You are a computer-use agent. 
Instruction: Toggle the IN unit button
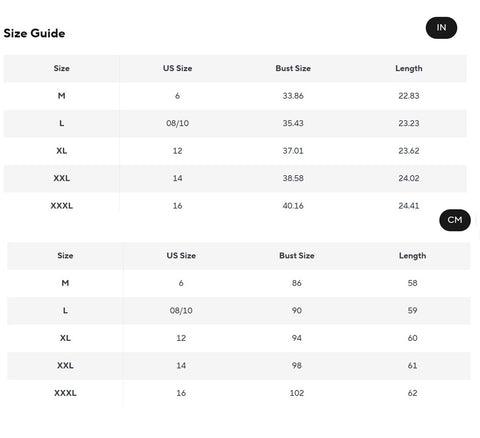441,28
